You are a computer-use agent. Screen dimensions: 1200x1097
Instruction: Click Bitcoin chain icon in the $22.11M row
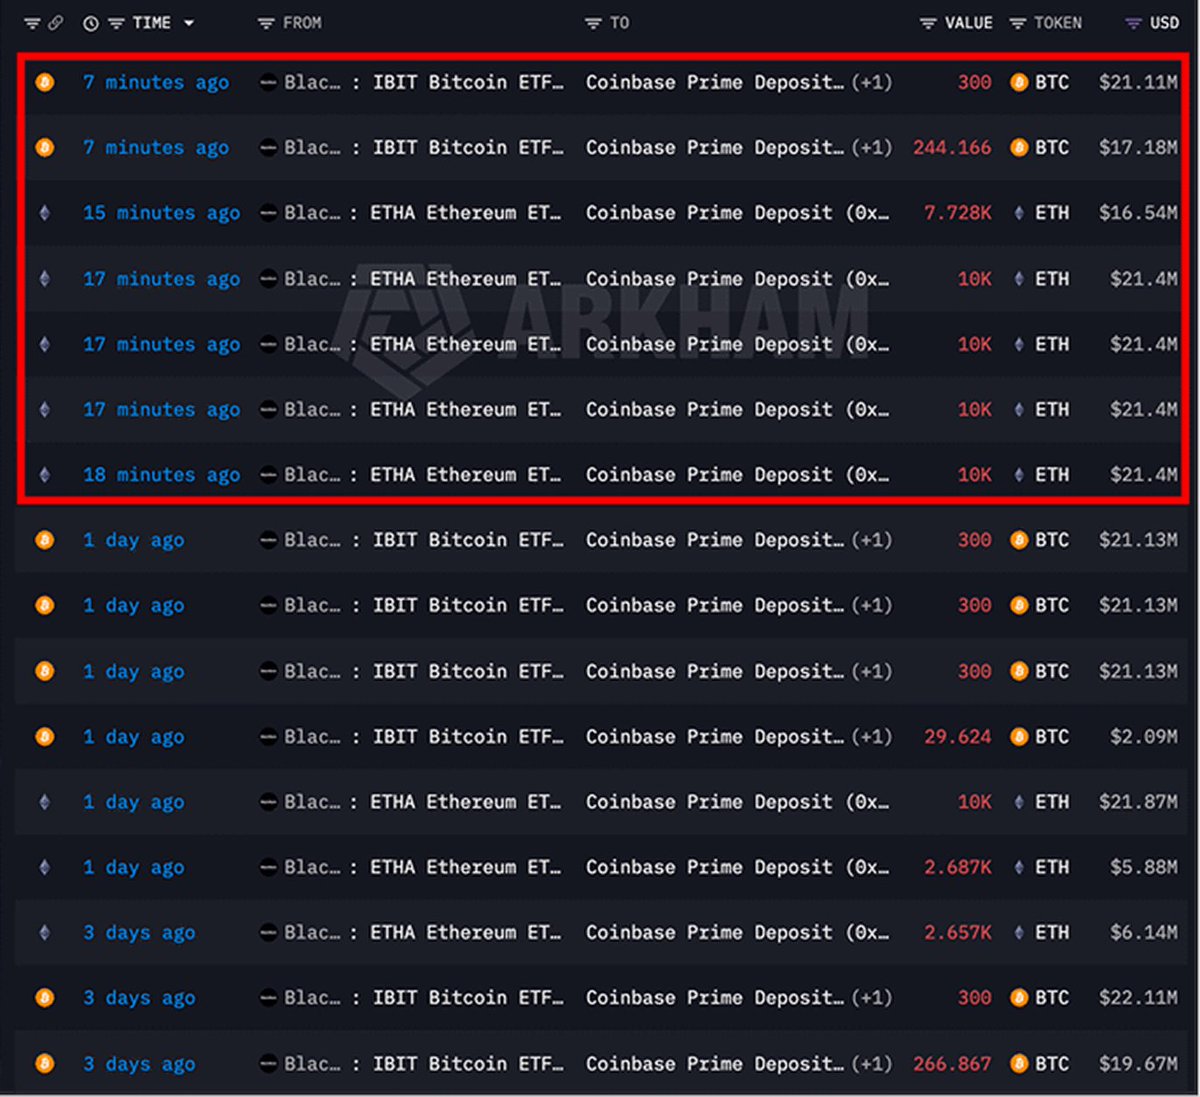(x=45, y=997)
